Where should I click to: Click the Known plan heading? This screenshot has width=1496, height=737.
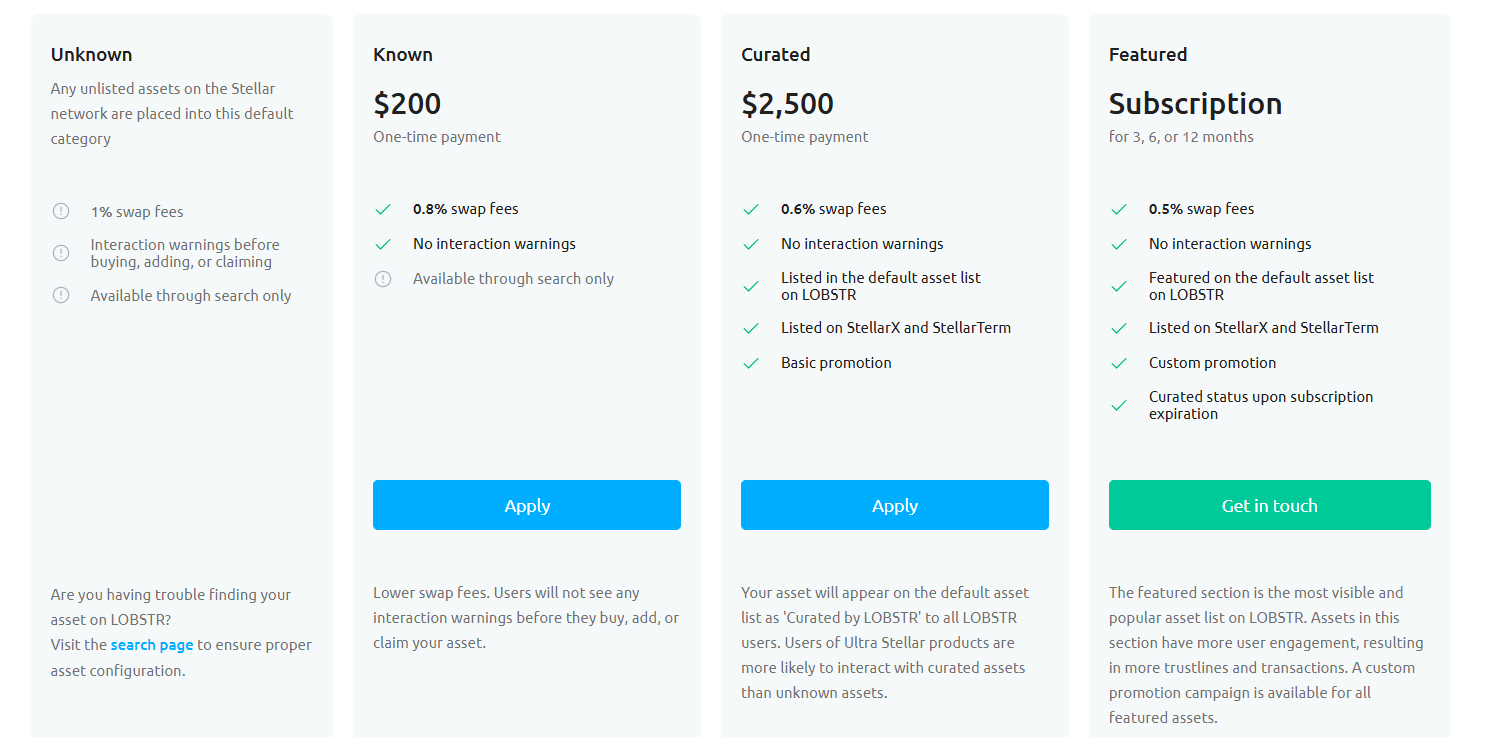click(403, 55)
